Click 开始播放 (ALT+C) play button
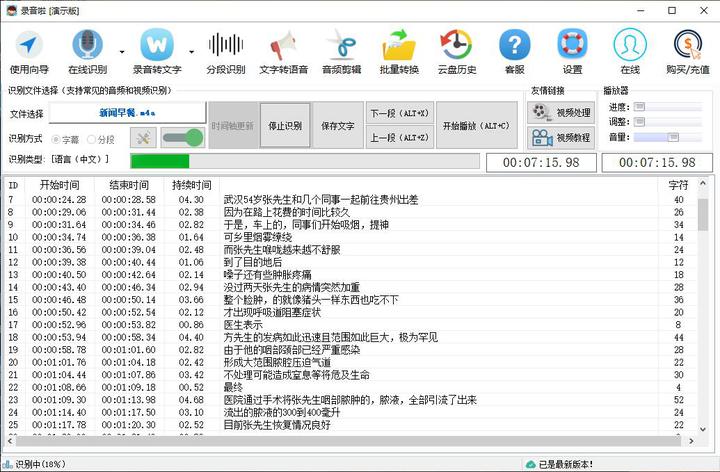Viewport: 720px width, 472px height. click(x=476, y=125)
